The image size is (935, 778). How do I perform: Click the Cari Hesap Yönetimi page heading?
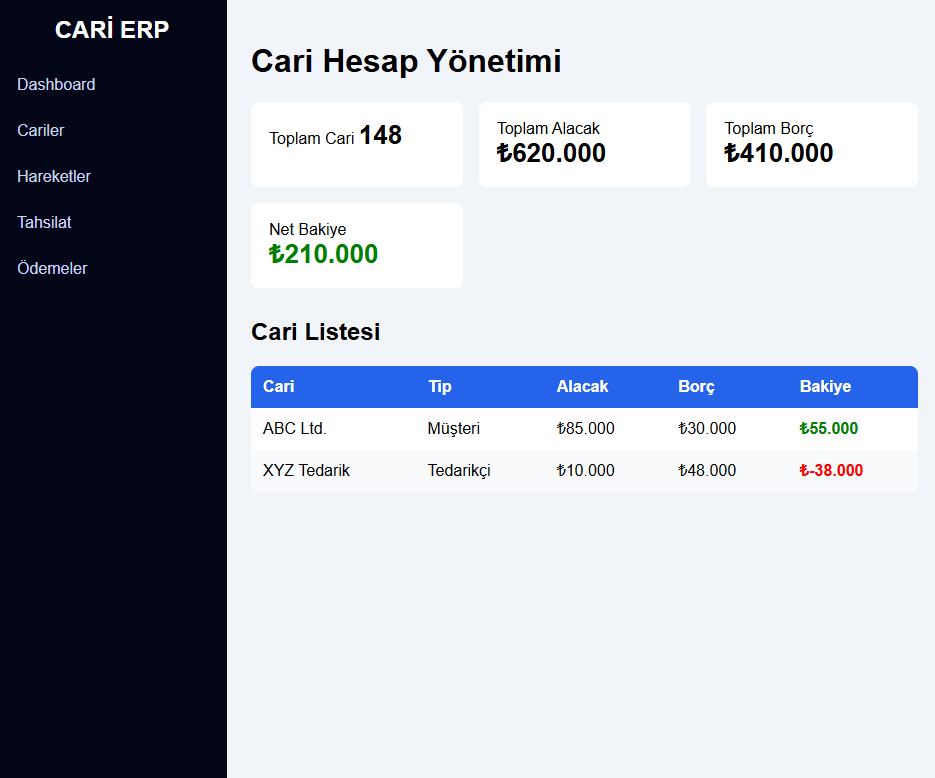(406, 61)
